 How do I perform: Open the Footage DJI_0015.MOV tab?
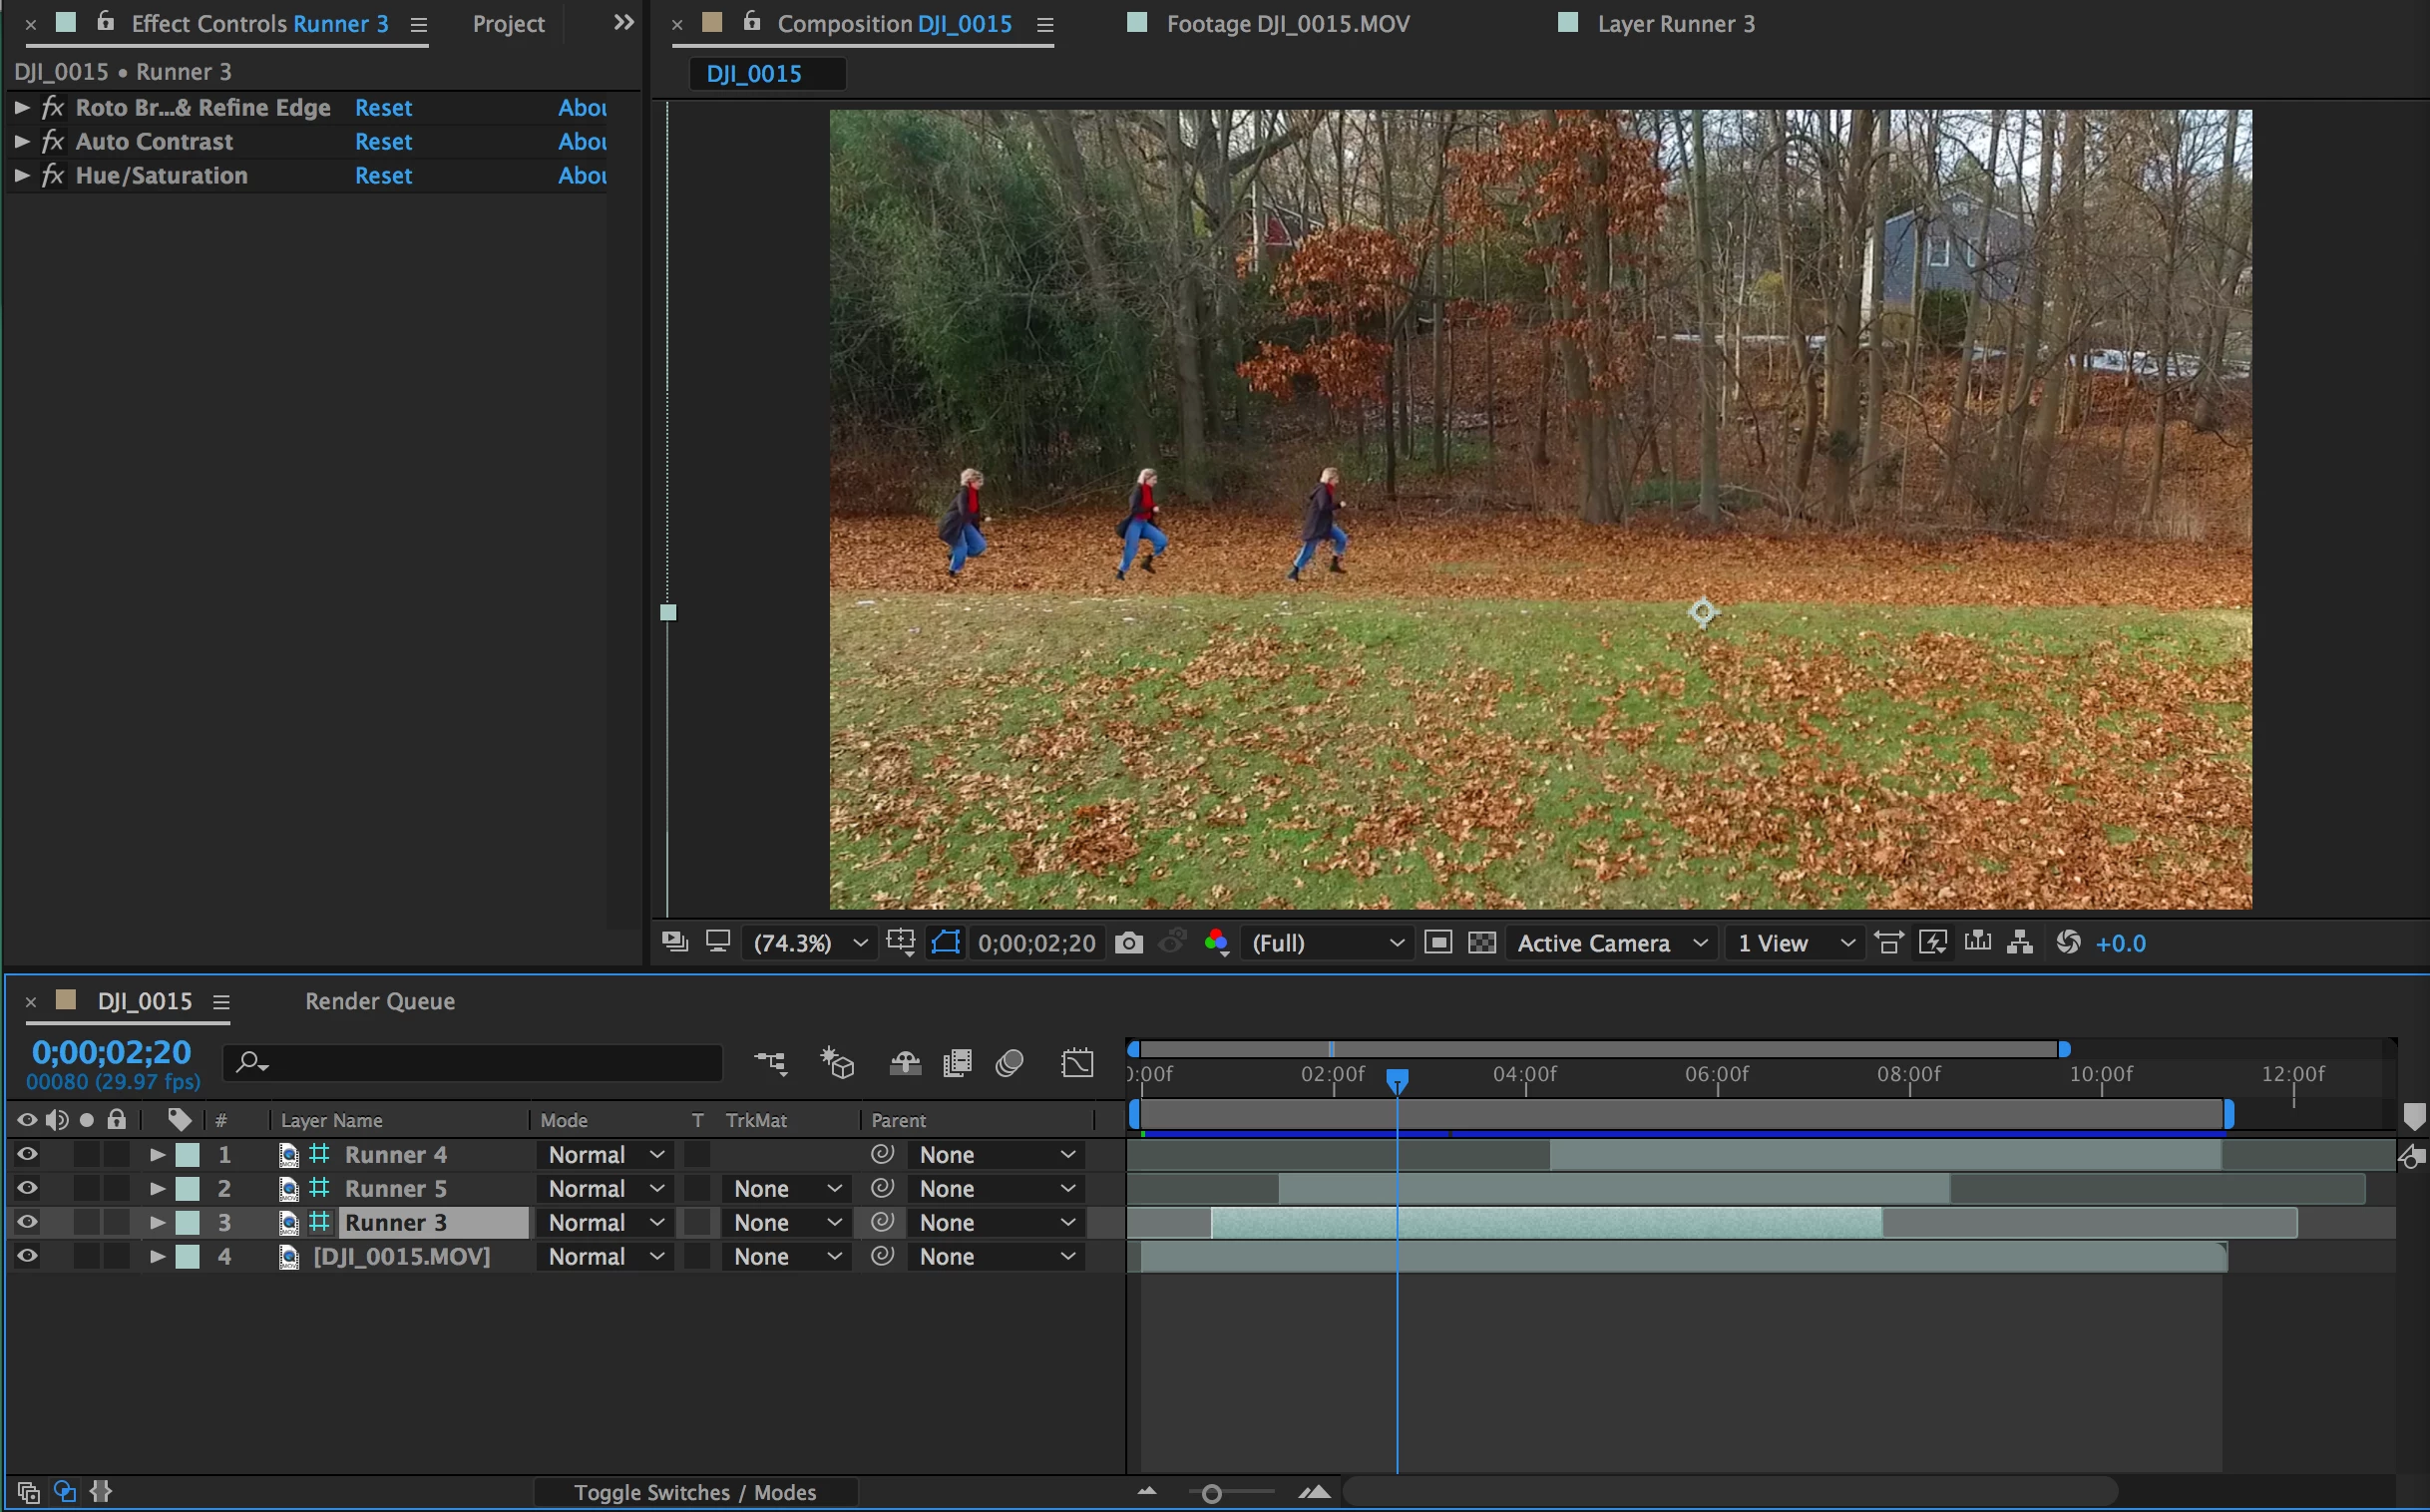[x=1286, y=24]
